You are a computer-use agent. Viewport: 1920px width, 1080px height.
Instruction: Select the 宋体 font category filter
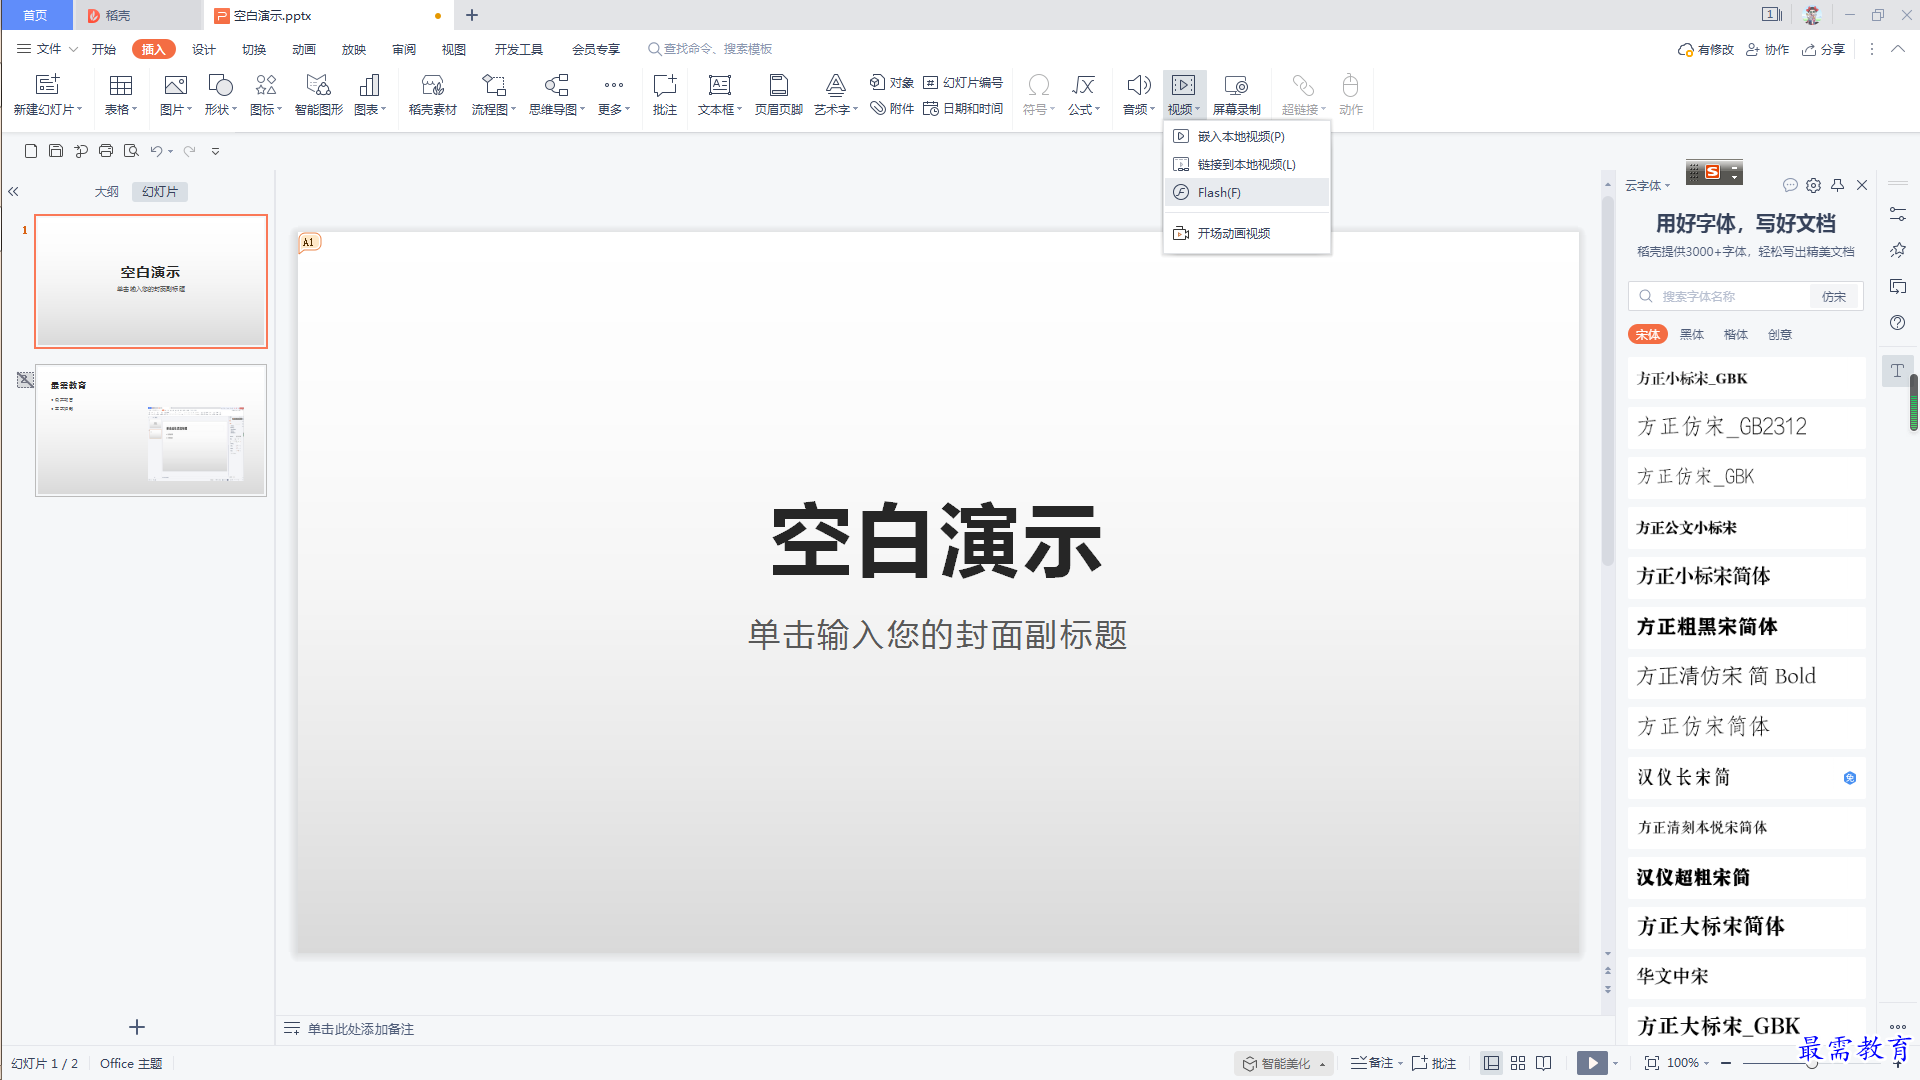1648,335
